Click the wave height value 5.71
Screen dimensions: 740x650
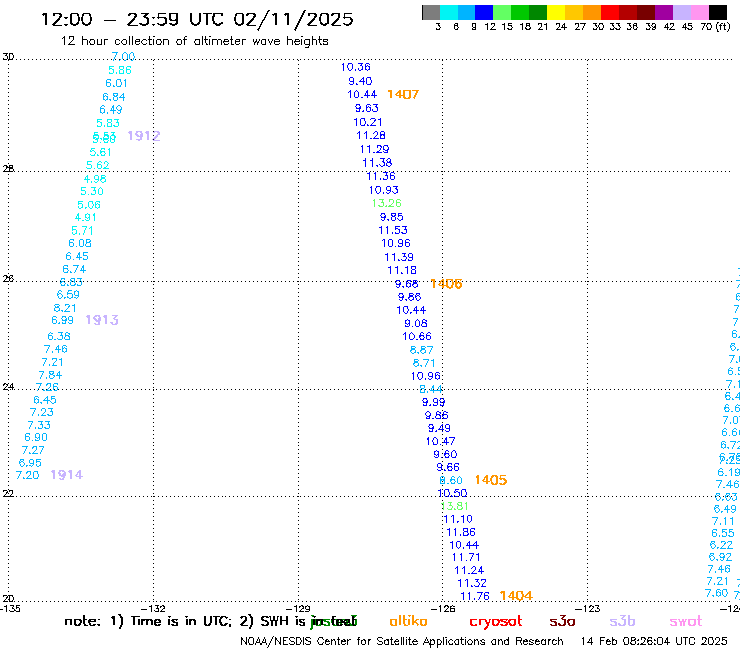(x=82, y=231)
